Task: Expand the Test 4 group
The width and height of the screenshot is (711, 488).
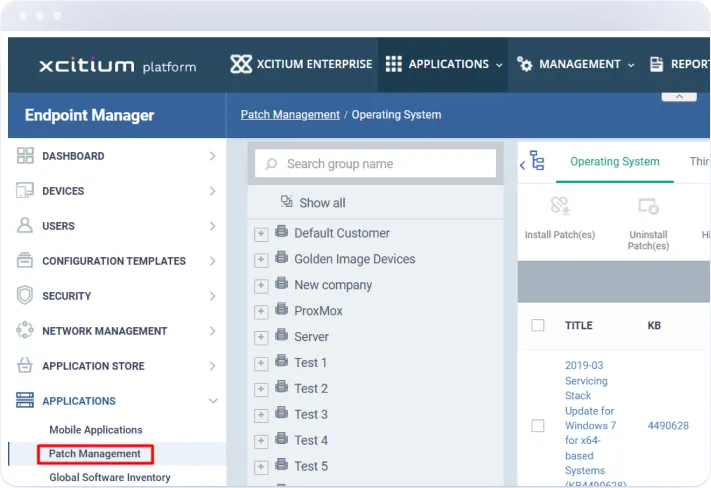Action: tap(261, 441)
